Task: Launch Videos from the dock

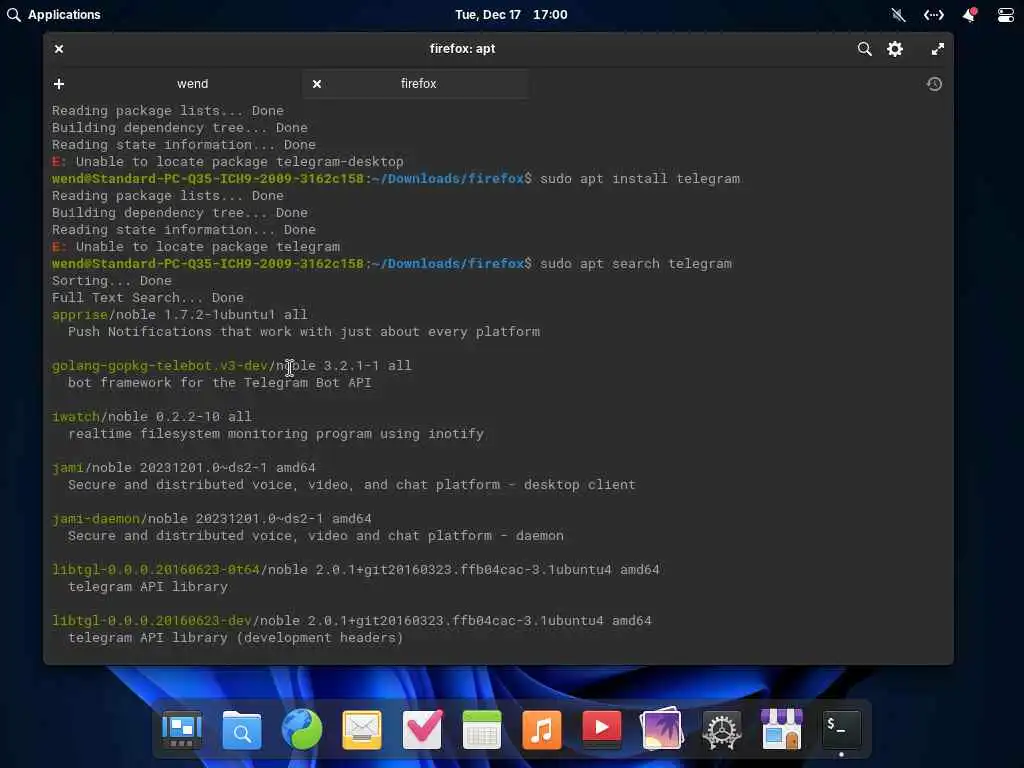Action: coord(601,729)
